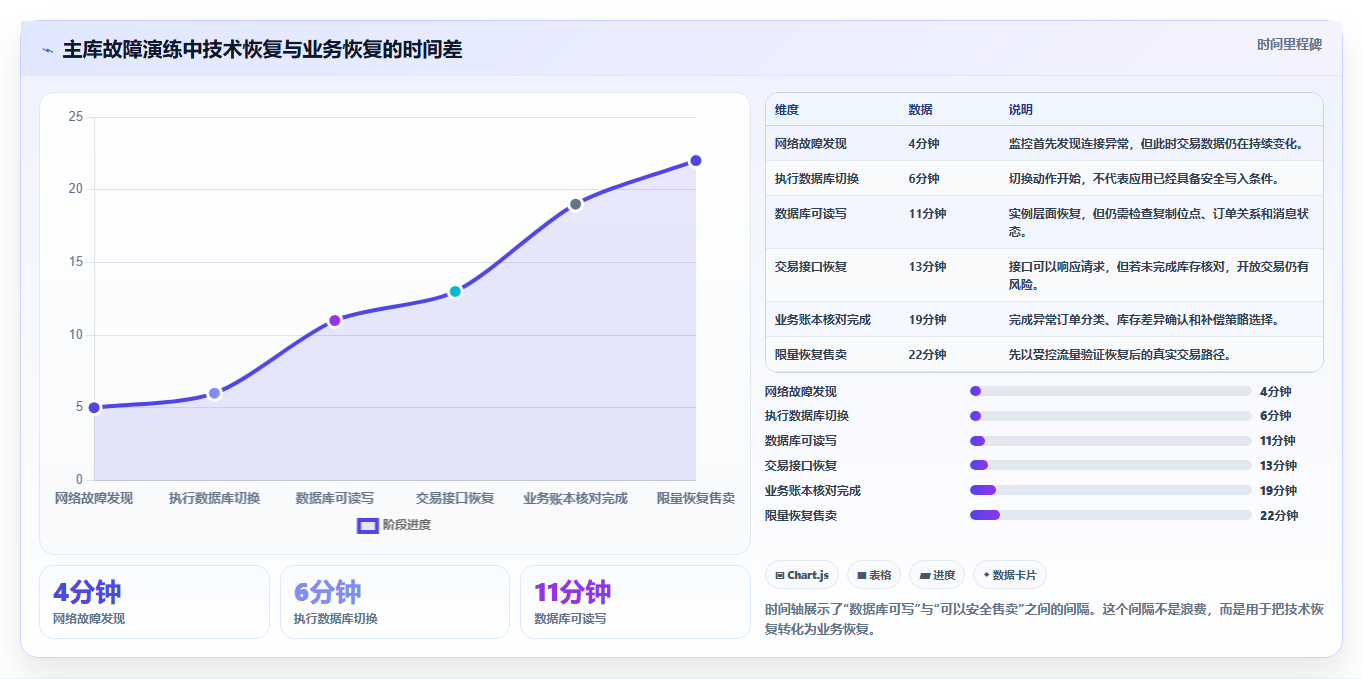The height and width of the screenshot is (679, 1363).
Task: Click the 数据卡片 tag
Action: 1010,575
